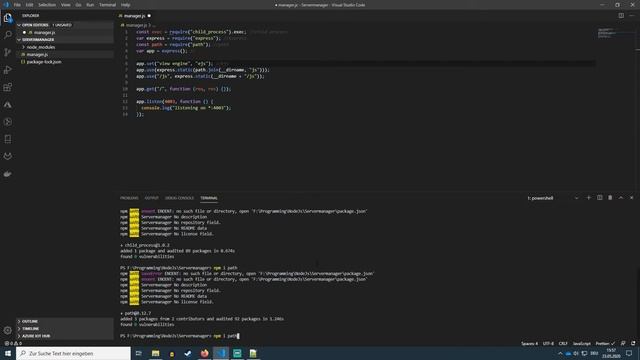Image resolution: width=640 pixels, height=360 pixels.
Task: Open the Docker whale icon view
Action: [8, 174]
